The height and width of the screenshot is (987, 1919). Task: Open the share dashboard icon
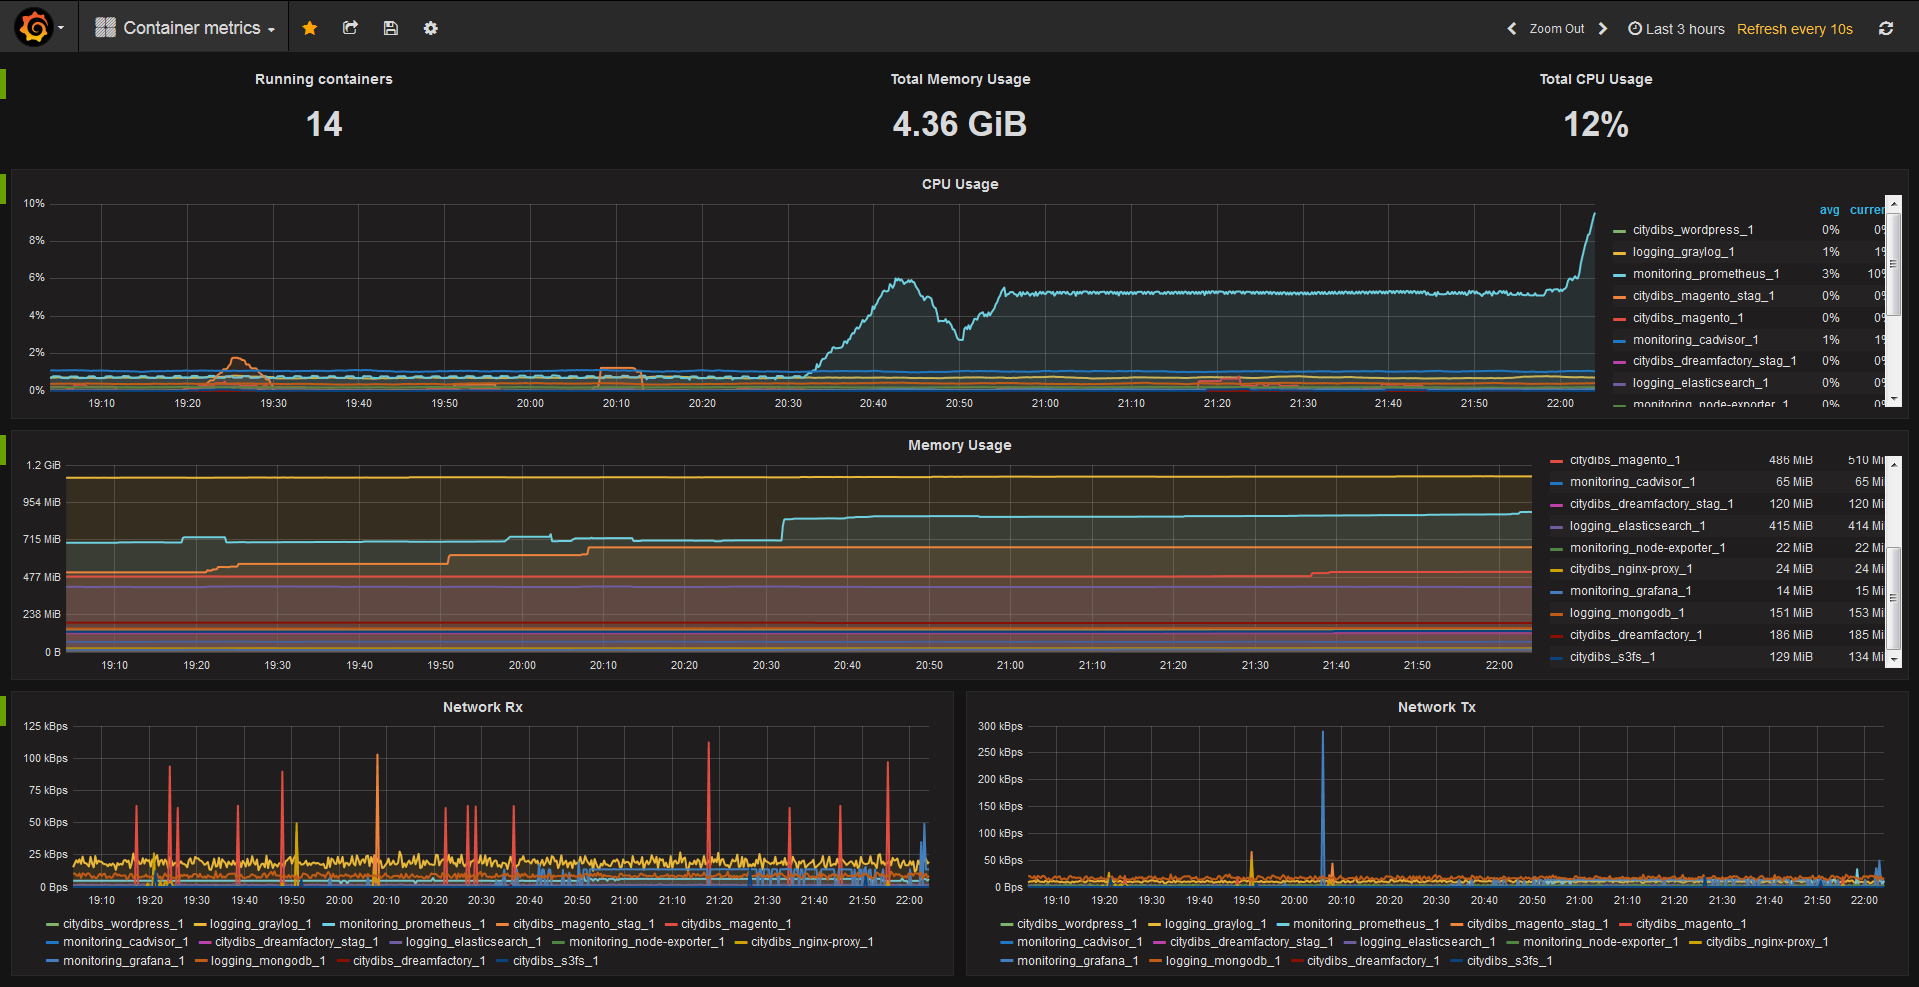350,28
